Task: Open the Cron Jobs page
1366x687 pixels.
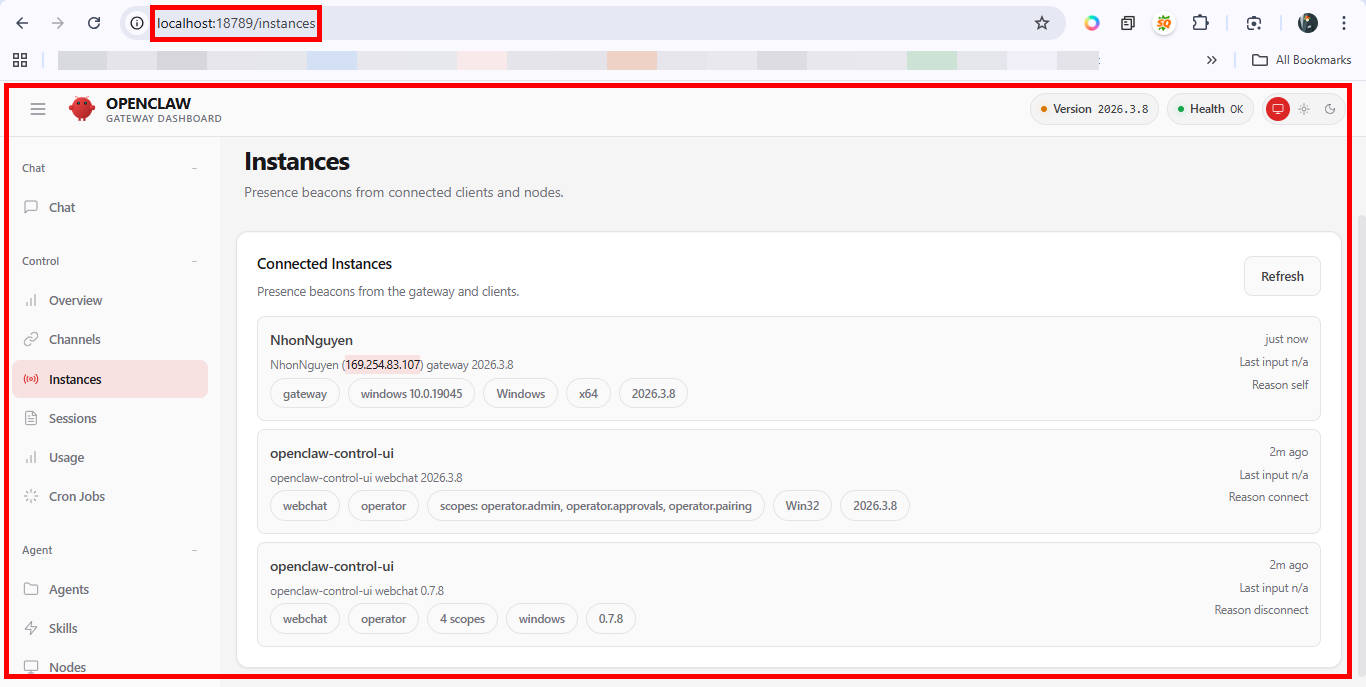Action: point(110,496)
